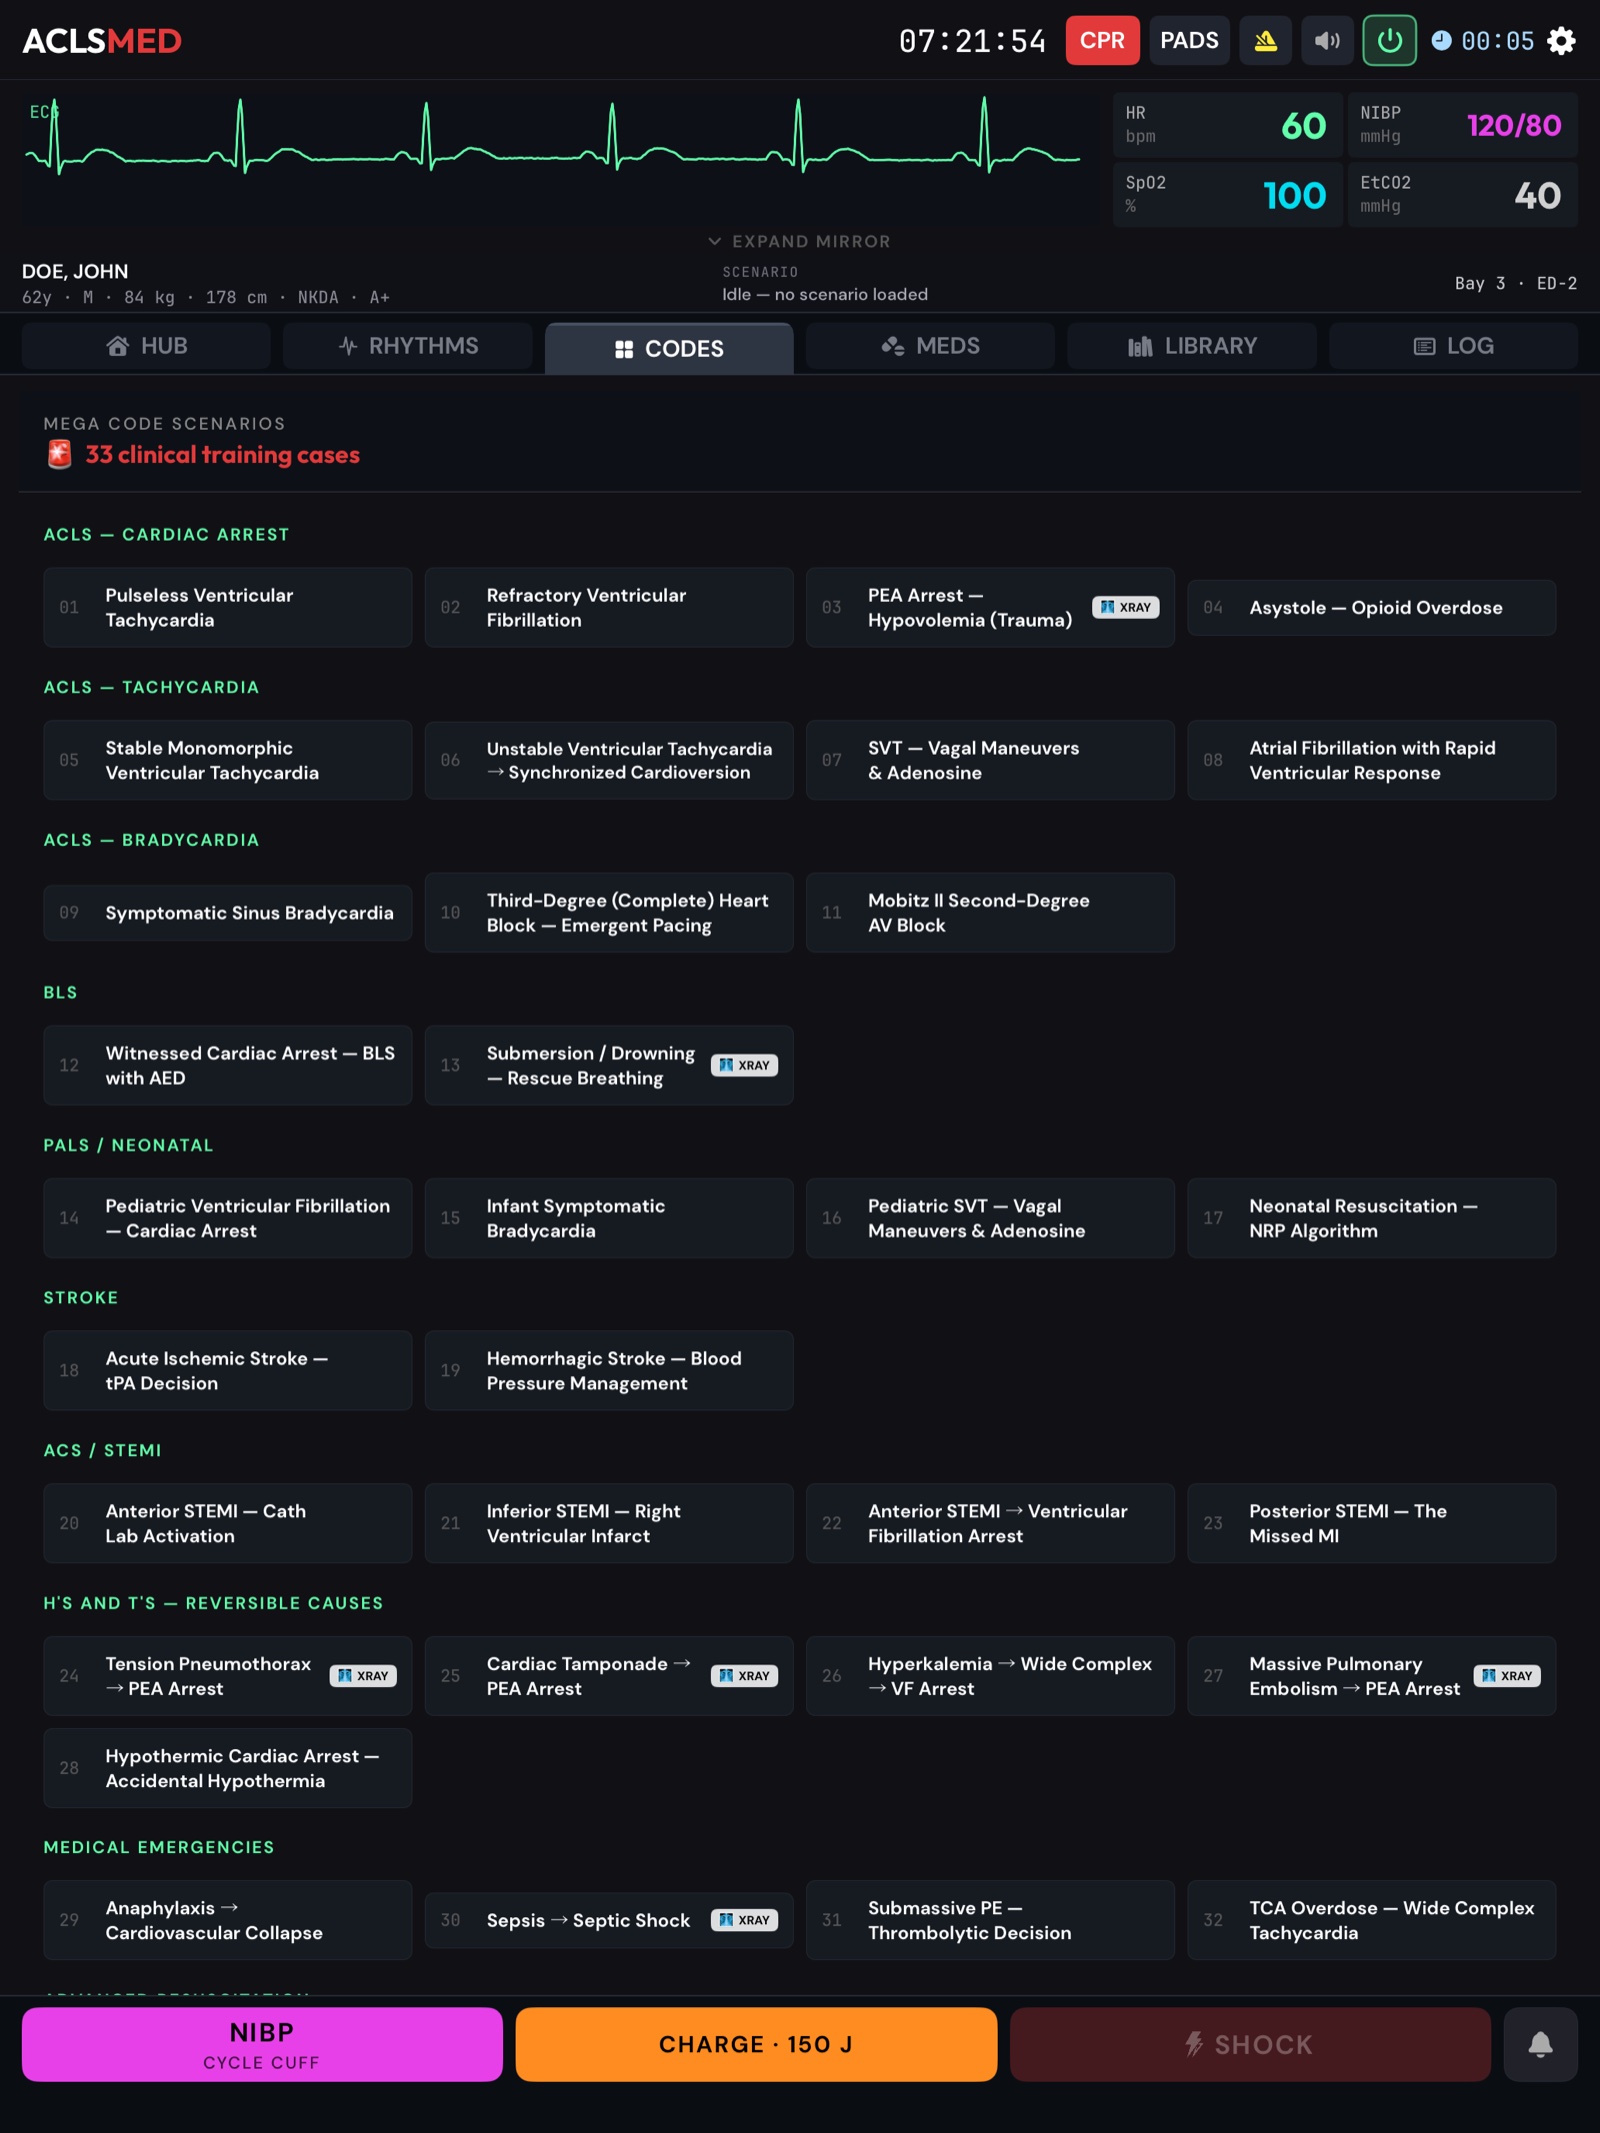Switch to the HUB tab
The image size is (1600, 2133).
146,346
